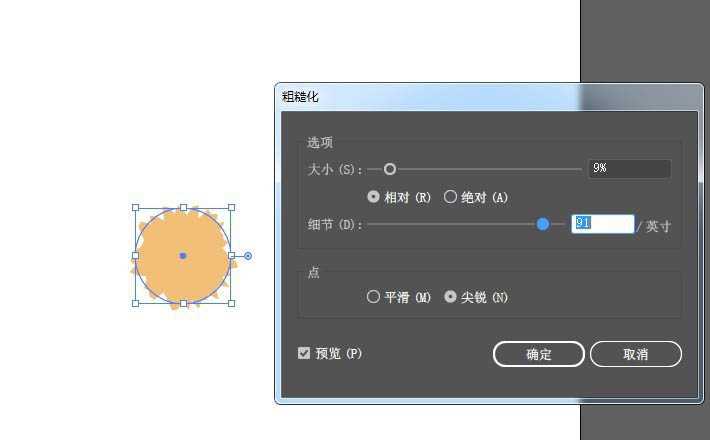Click the top-left bounding box handle
The height and width of the screenshot is (440, 710).
[135, 208]
